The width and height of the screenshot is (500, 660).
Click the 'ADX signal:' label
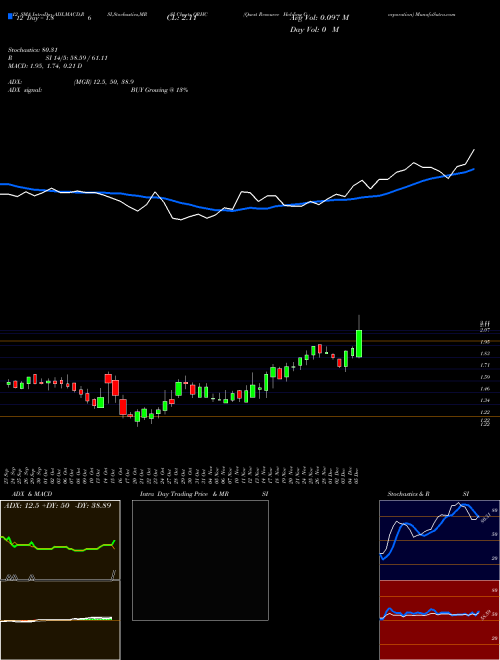coord(25,90)
